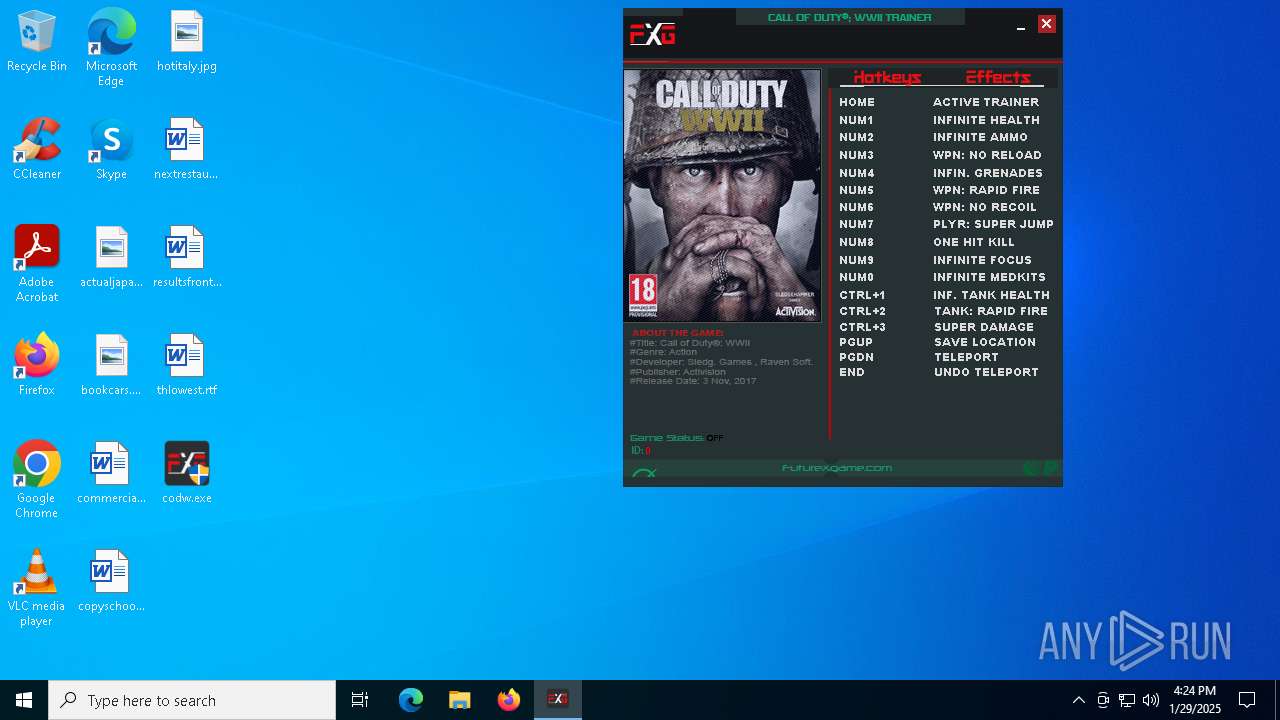This screenshot has height=720, width=1280.
Task: Click the ACTIVE TRAINER effect label
Action: [x=986, y=102]
